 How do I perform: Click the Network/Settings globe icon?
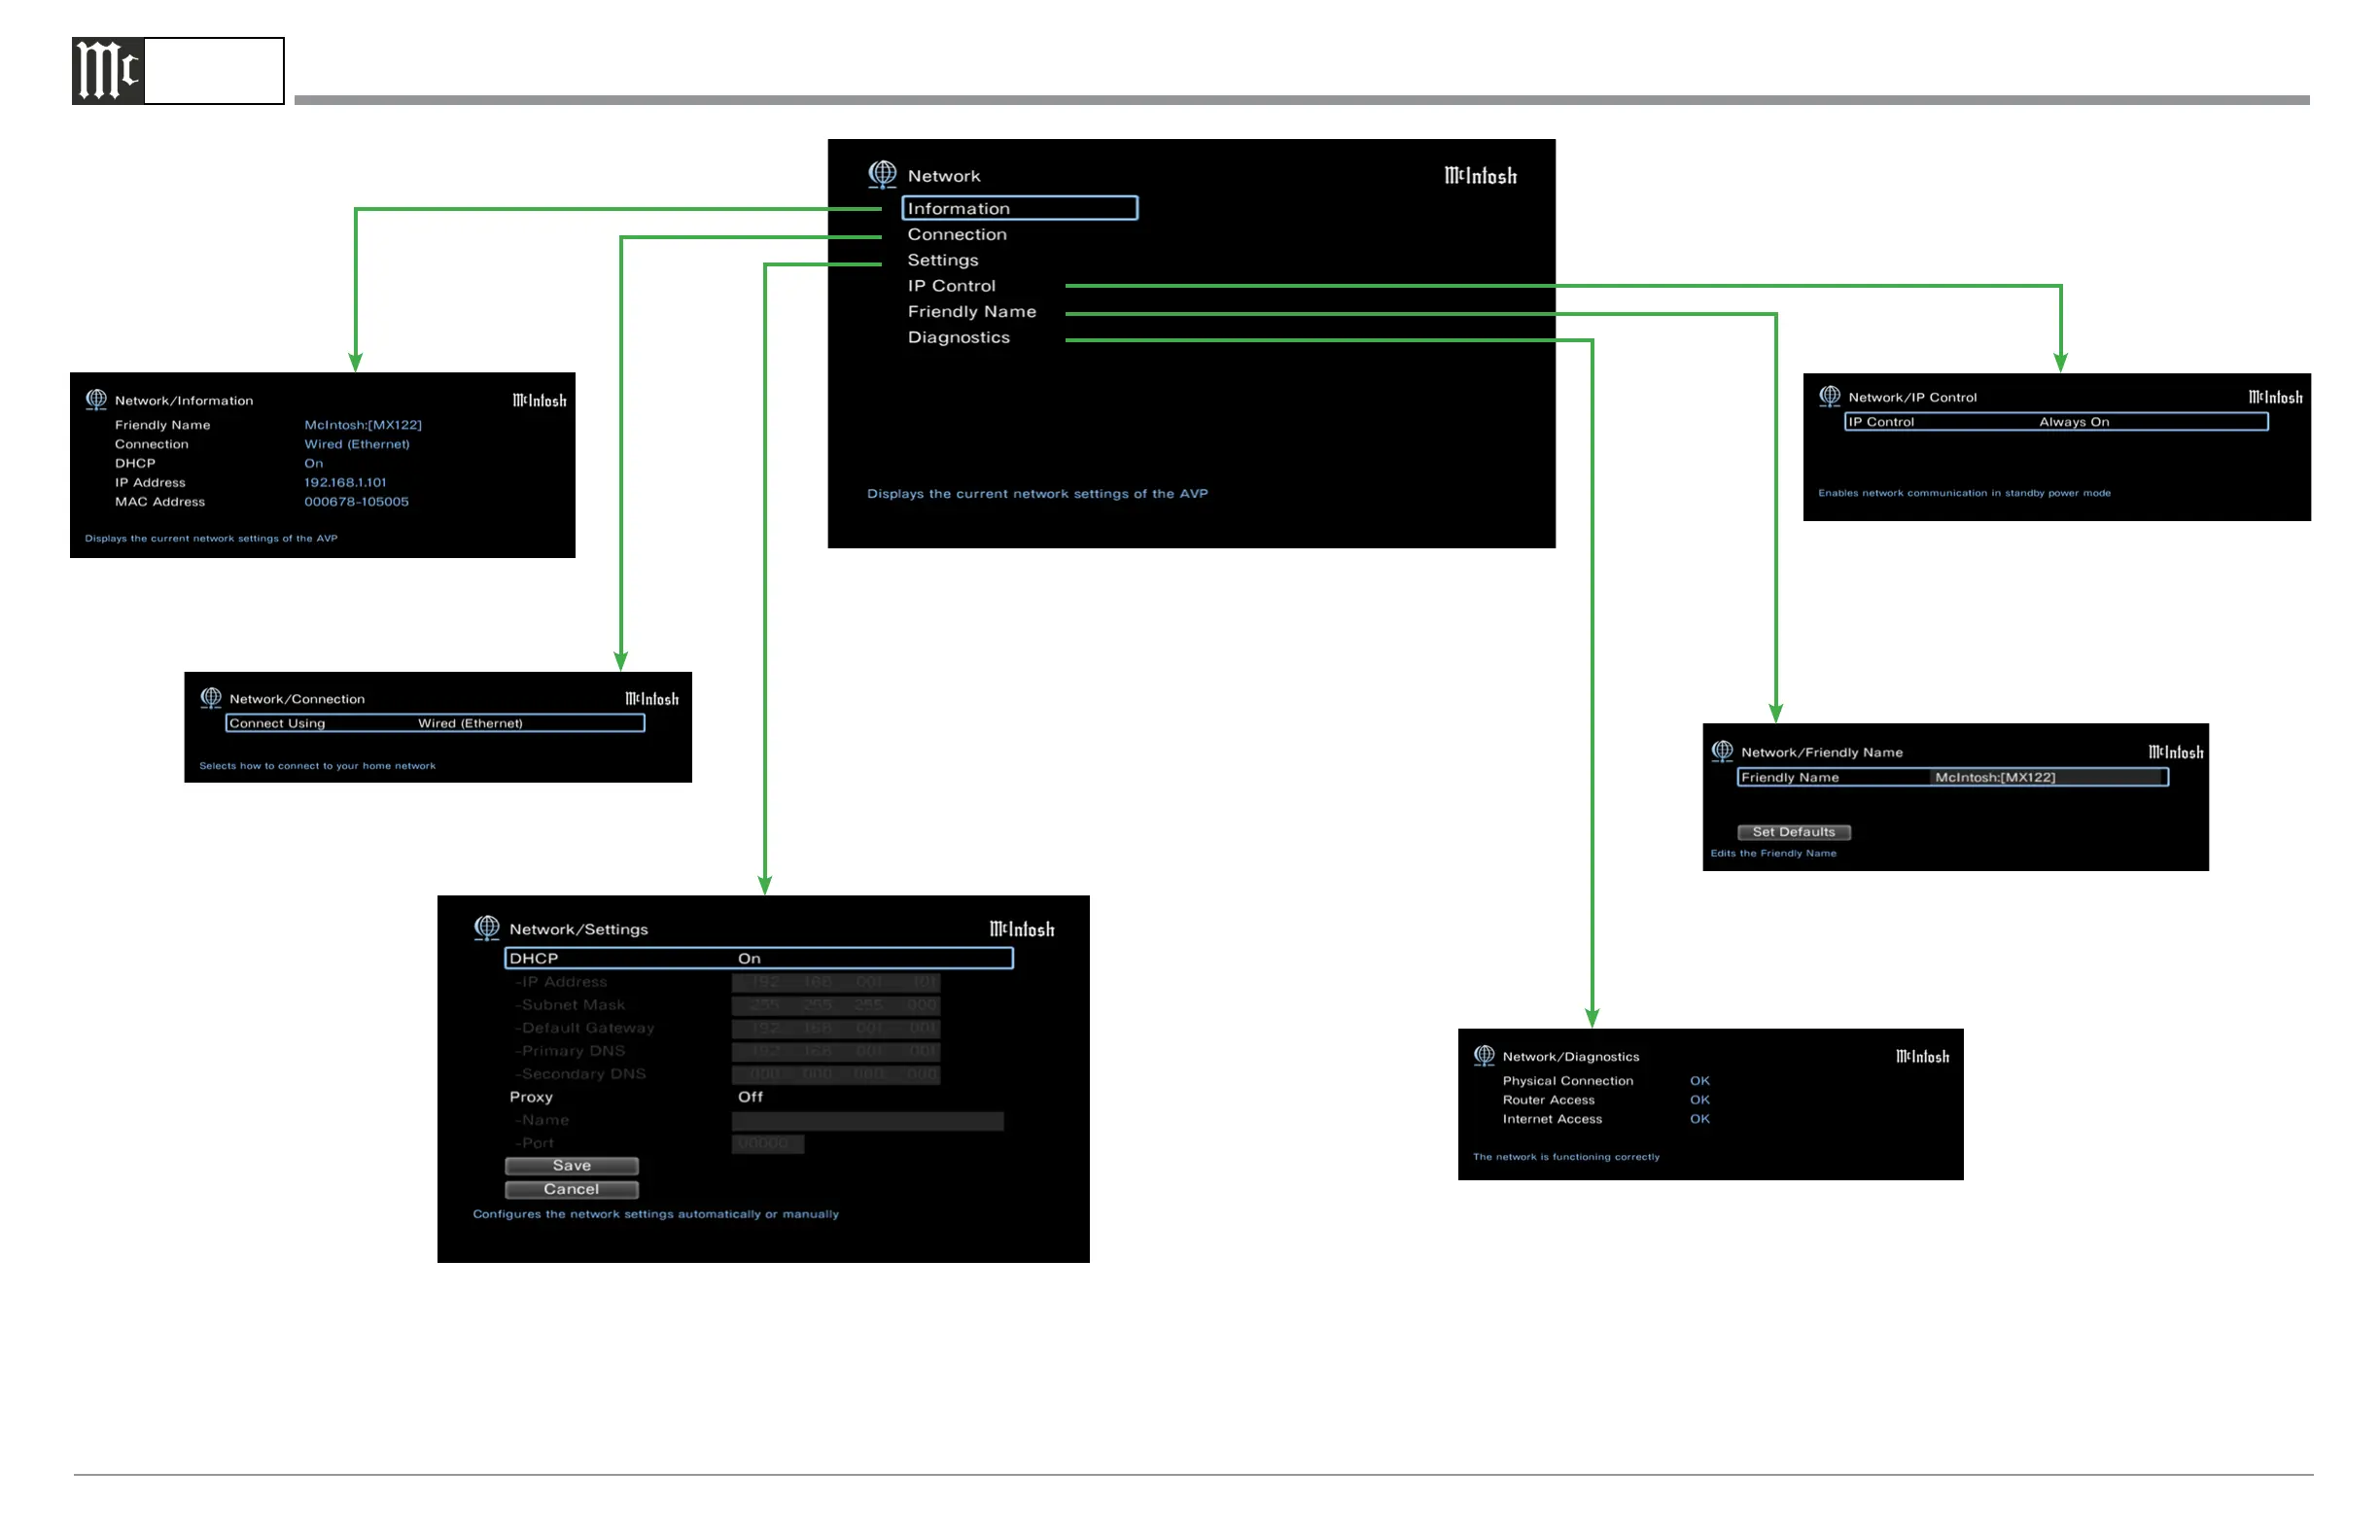pyautogui.click(x=487, y=927)
